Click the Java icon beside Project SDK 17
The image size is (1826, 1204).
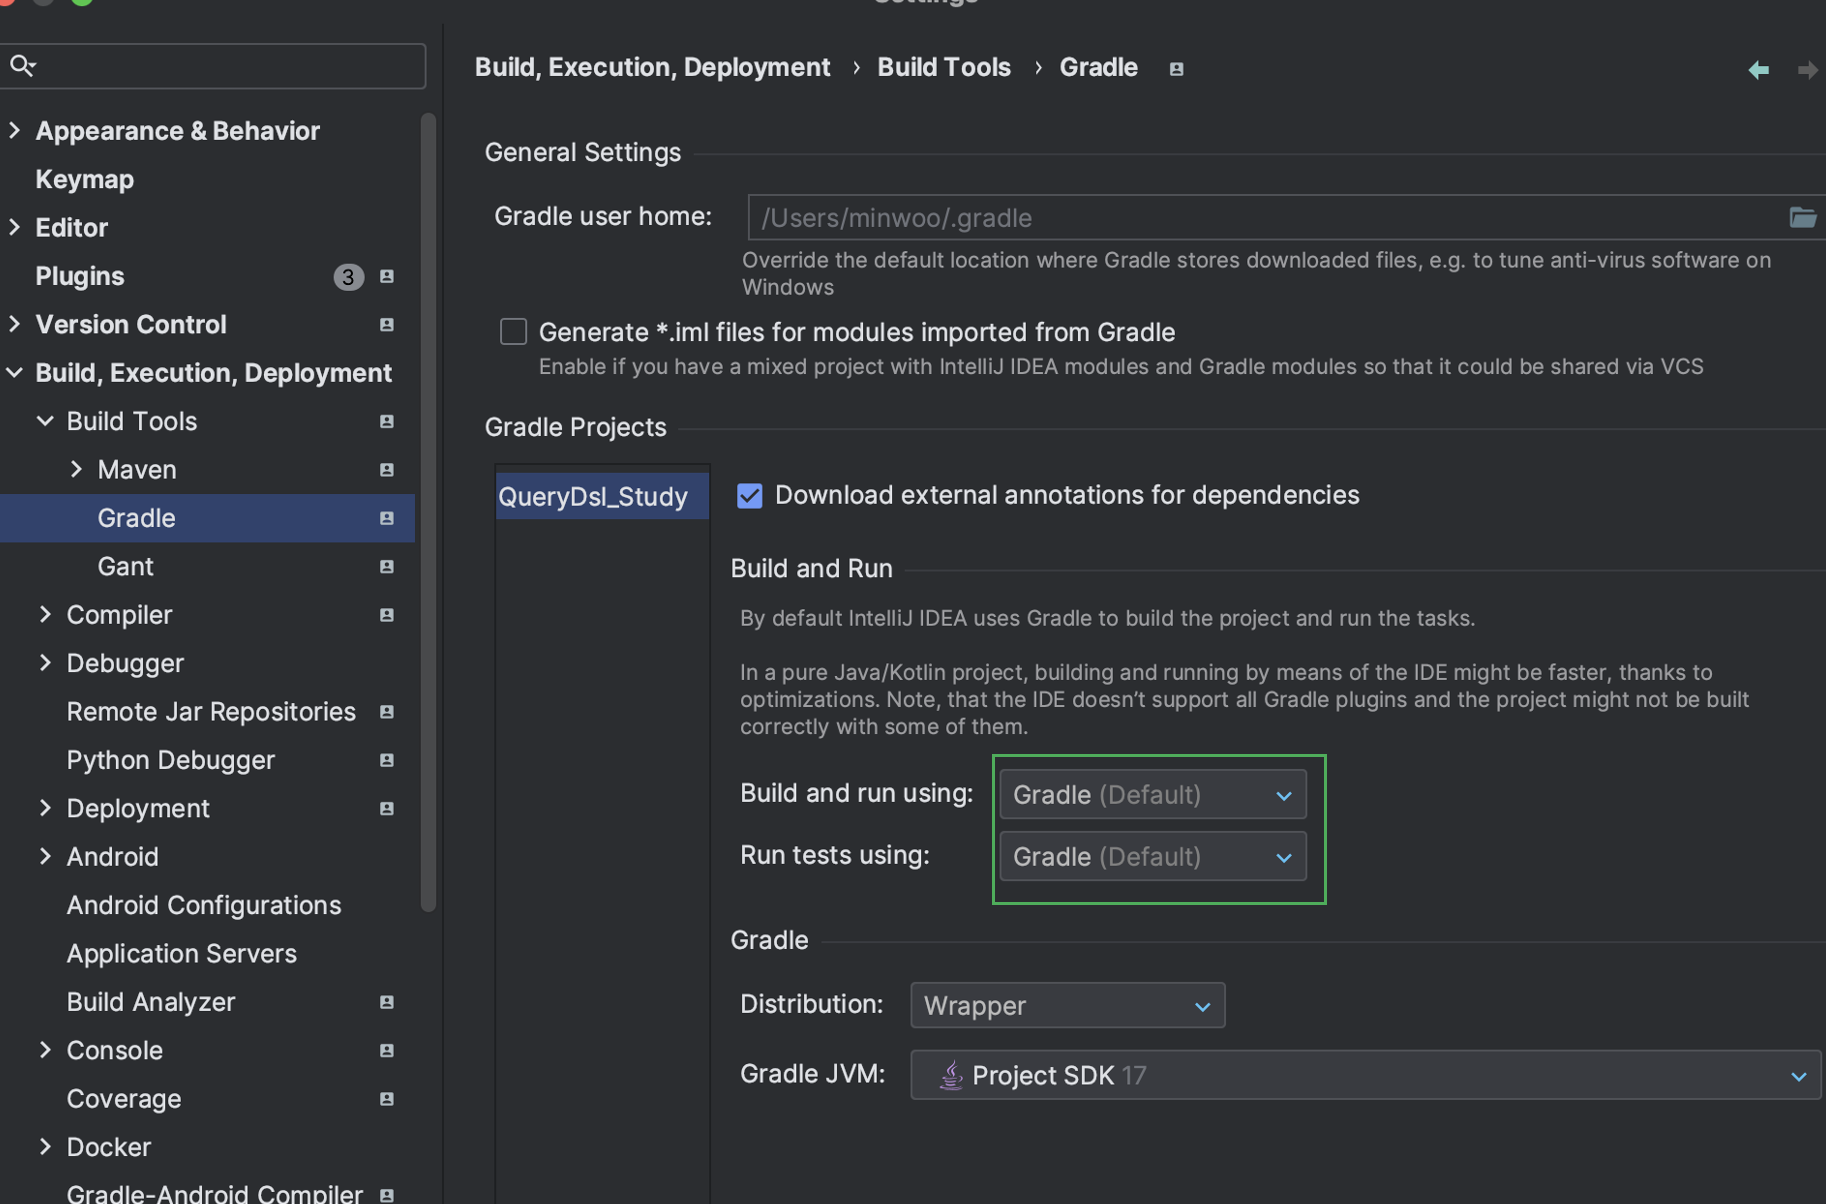click(951, 1075)
